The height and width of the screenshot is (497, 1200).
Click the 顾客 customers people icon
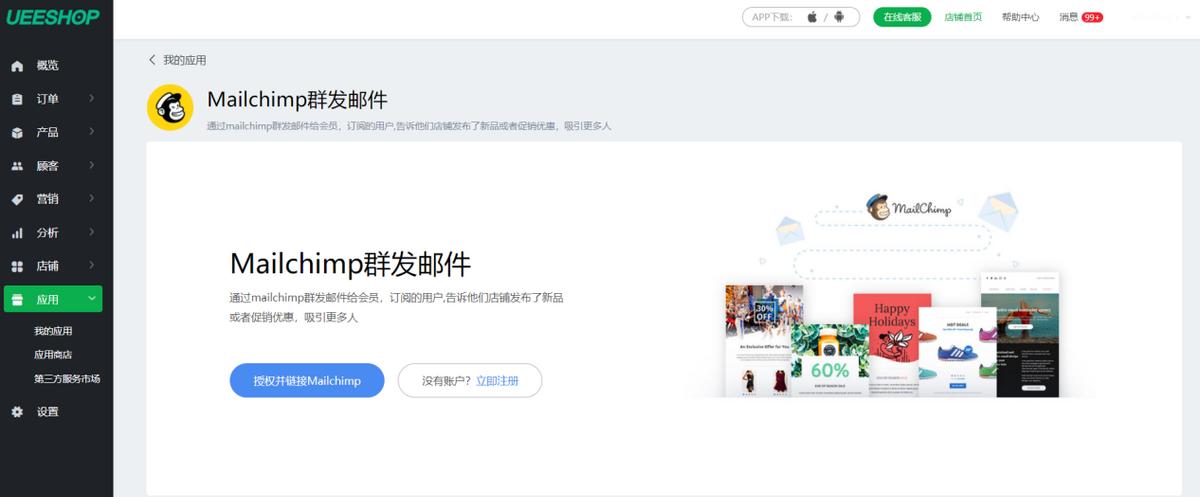click(17, 166)
